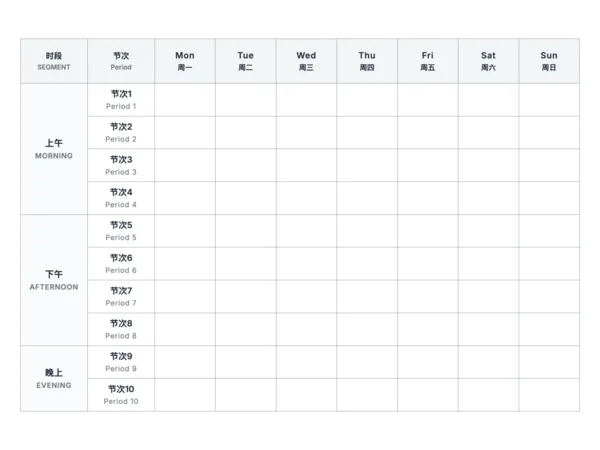This screenshot has height=450, width=600.
Task: Click the 节次1 Period 1 row label
Action: coord(121,100)
